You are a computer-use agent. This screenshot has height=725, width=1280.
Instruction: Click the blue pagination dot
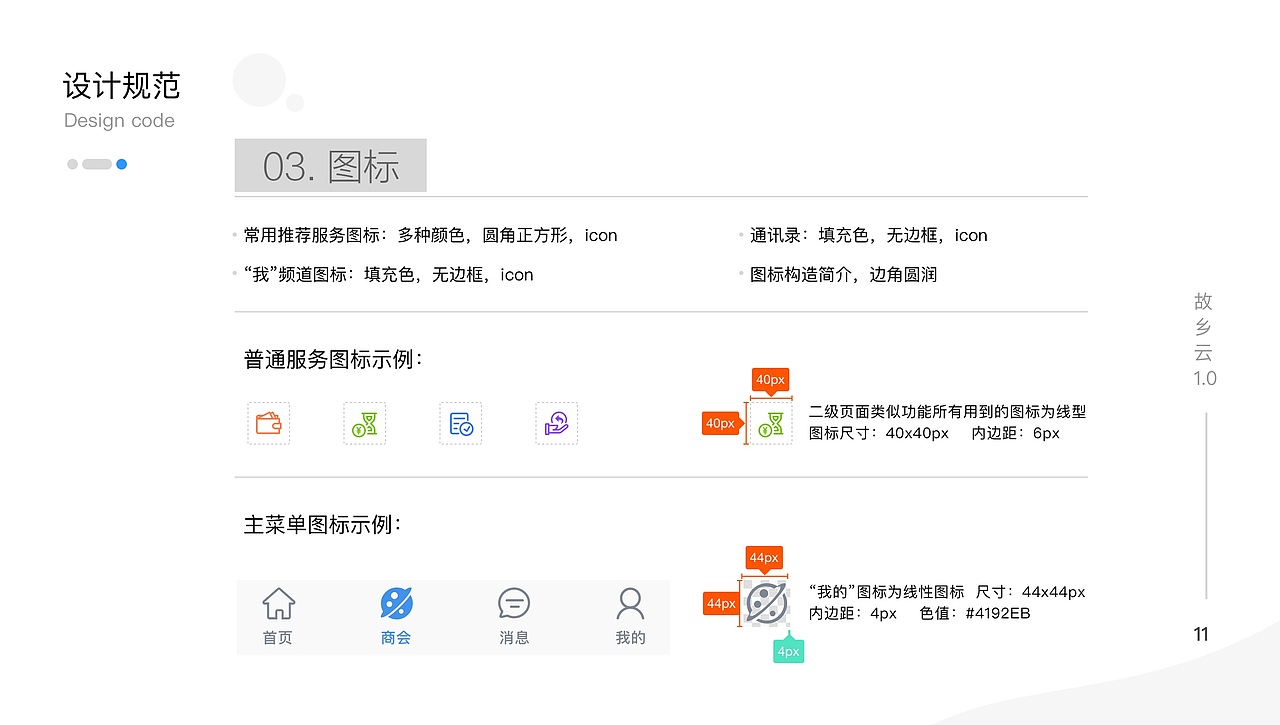121,164
